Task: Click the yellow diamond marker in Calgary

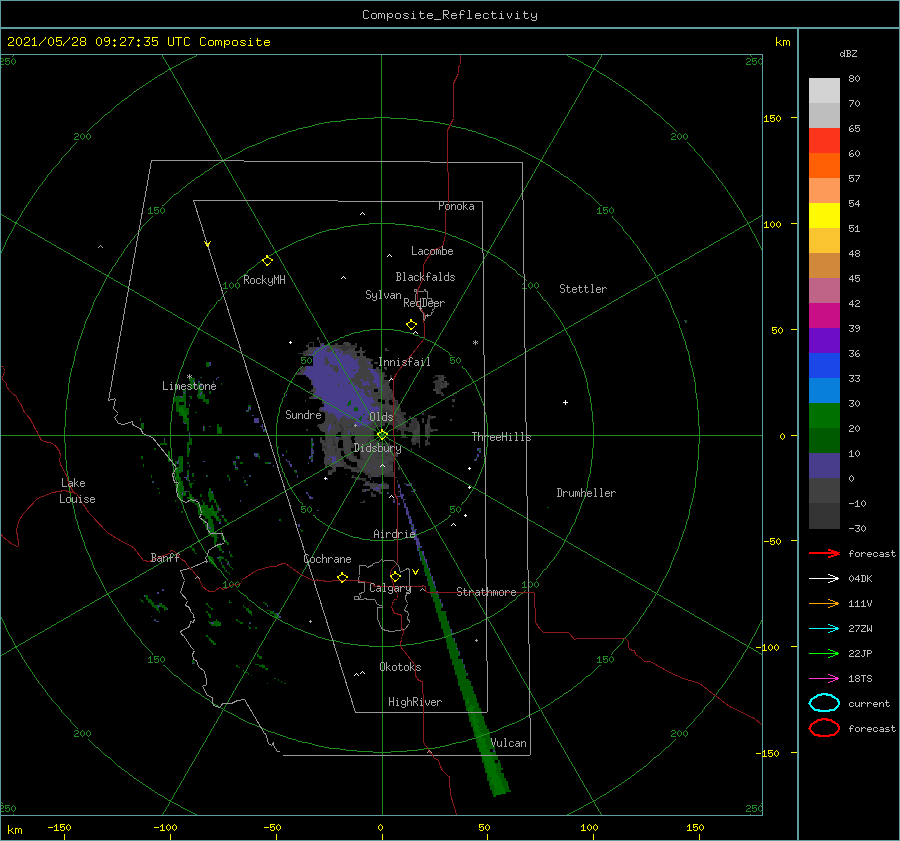Action: (x=395, y=576)
